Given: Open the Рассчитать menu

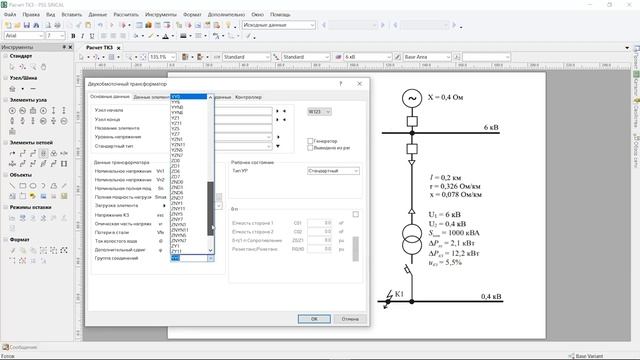Looking at the screenshot, I should [x=126, y=14].
